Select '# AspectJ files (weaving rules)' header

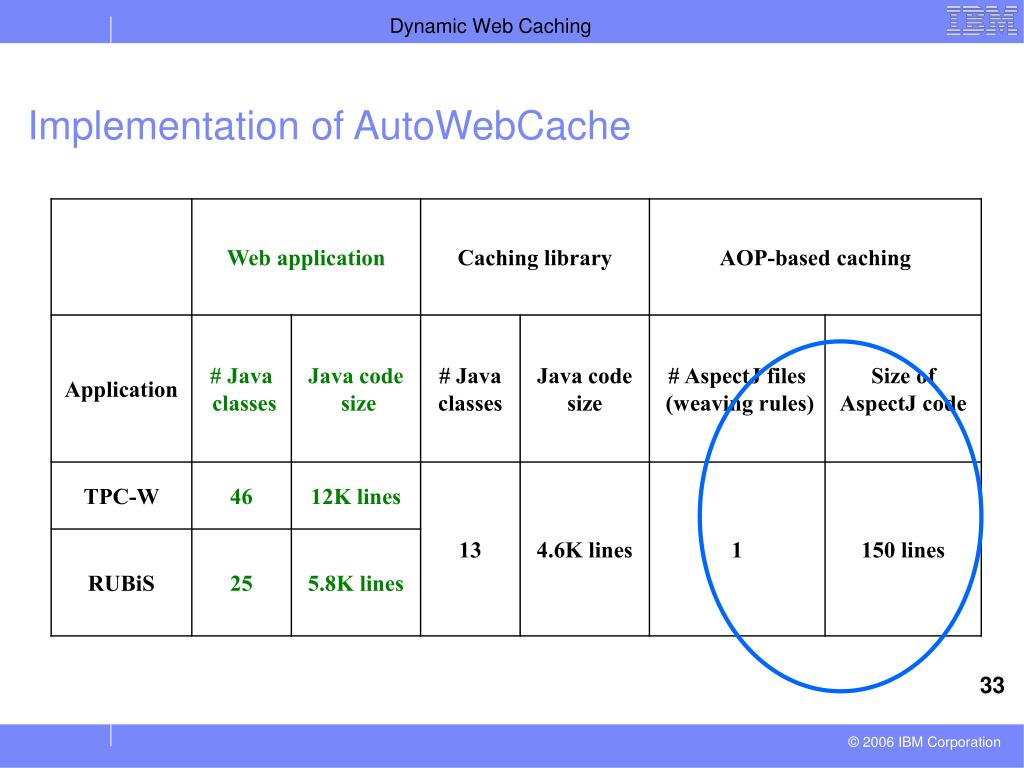tap(738, 390)
